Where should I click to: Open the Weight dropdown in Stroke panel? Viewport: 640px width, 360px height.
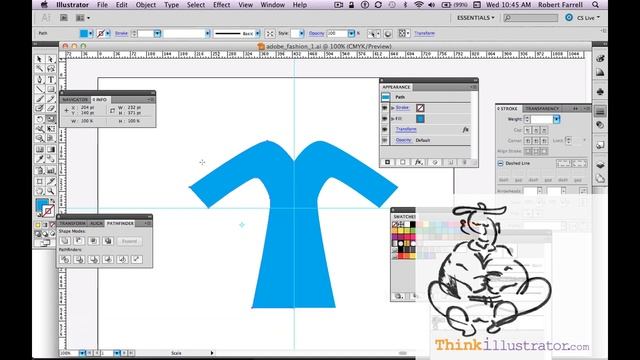(x=556, y=119)
